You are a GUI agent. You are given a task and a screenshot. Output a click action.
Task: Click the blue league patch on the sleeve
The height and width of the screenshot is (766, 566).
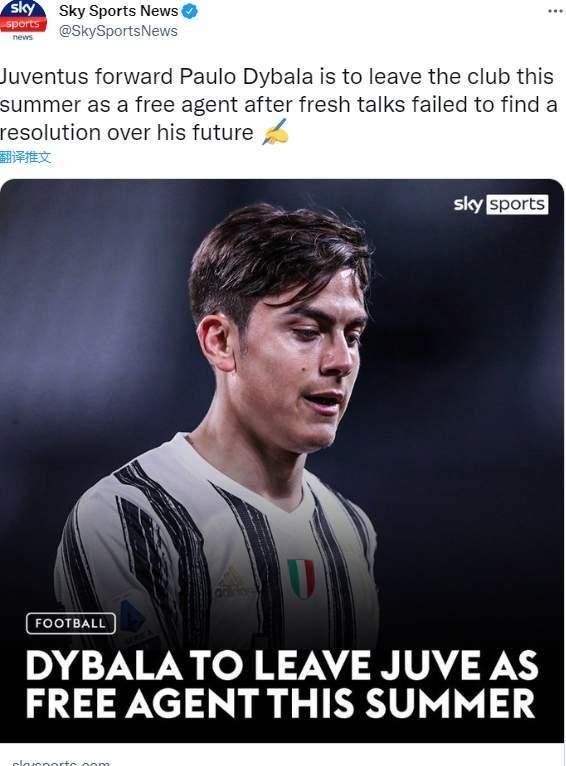pyautogui.click(x=131, y=616)
